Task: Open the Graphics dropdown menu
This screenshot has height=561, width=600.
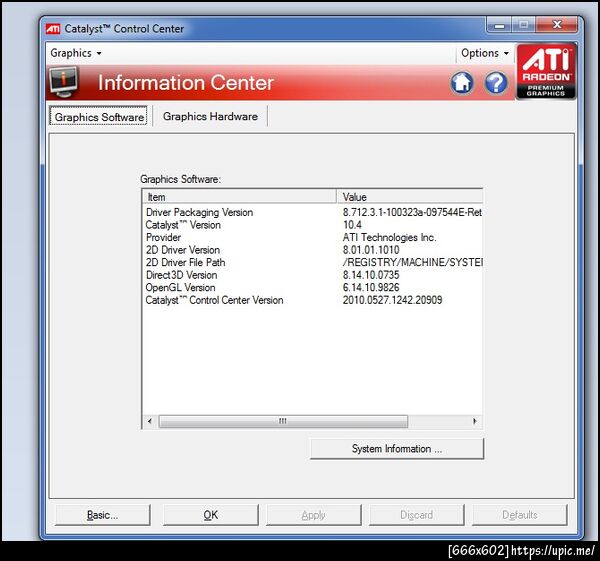Action: [76, 53]
